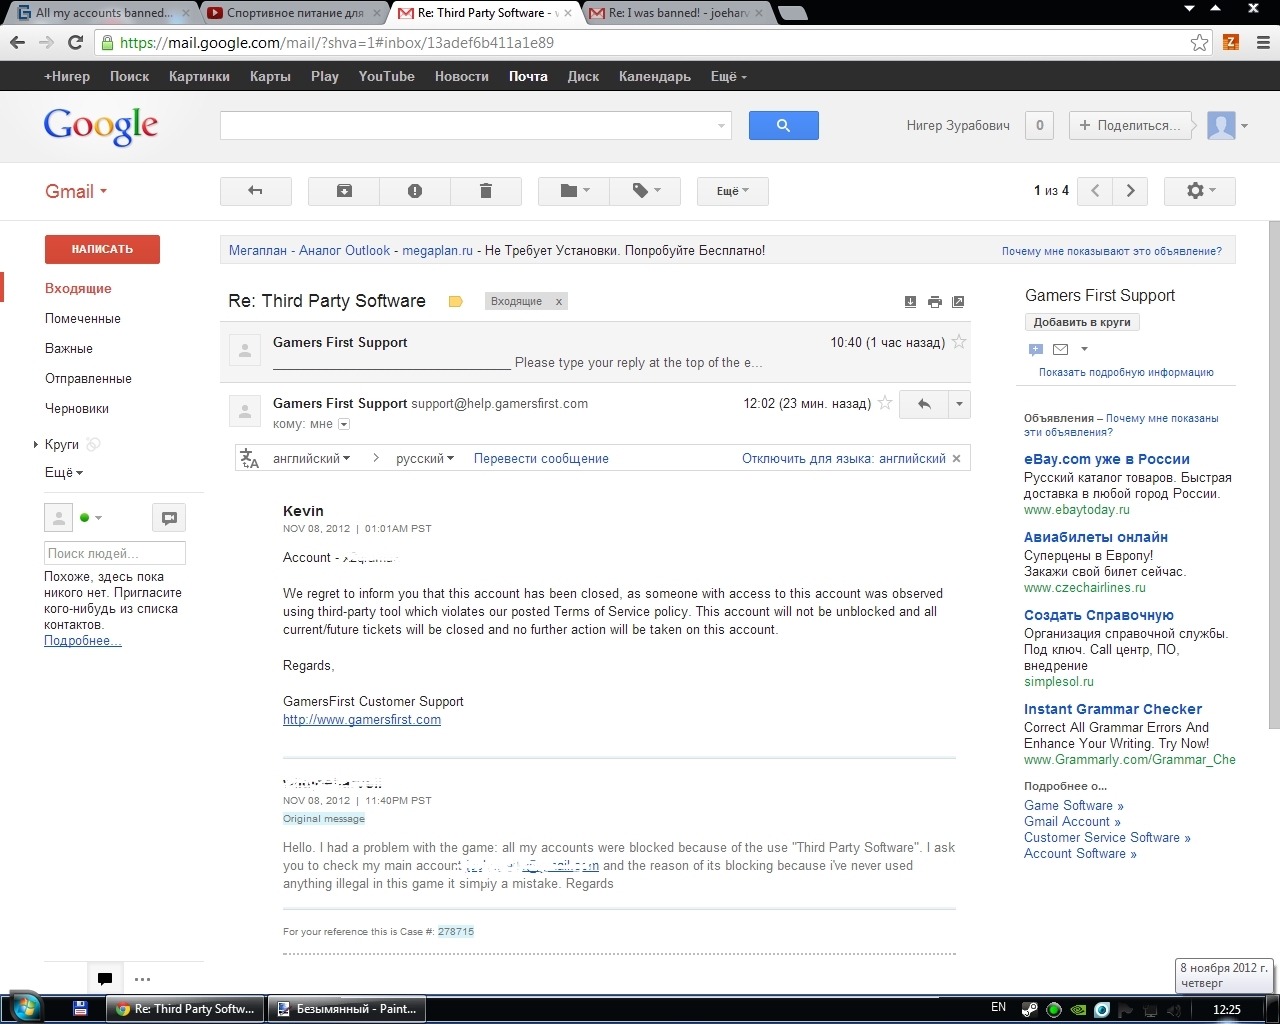Expand the settings gear menu
This screenshot has height=1024, width=1280.
pos(1199,191)
